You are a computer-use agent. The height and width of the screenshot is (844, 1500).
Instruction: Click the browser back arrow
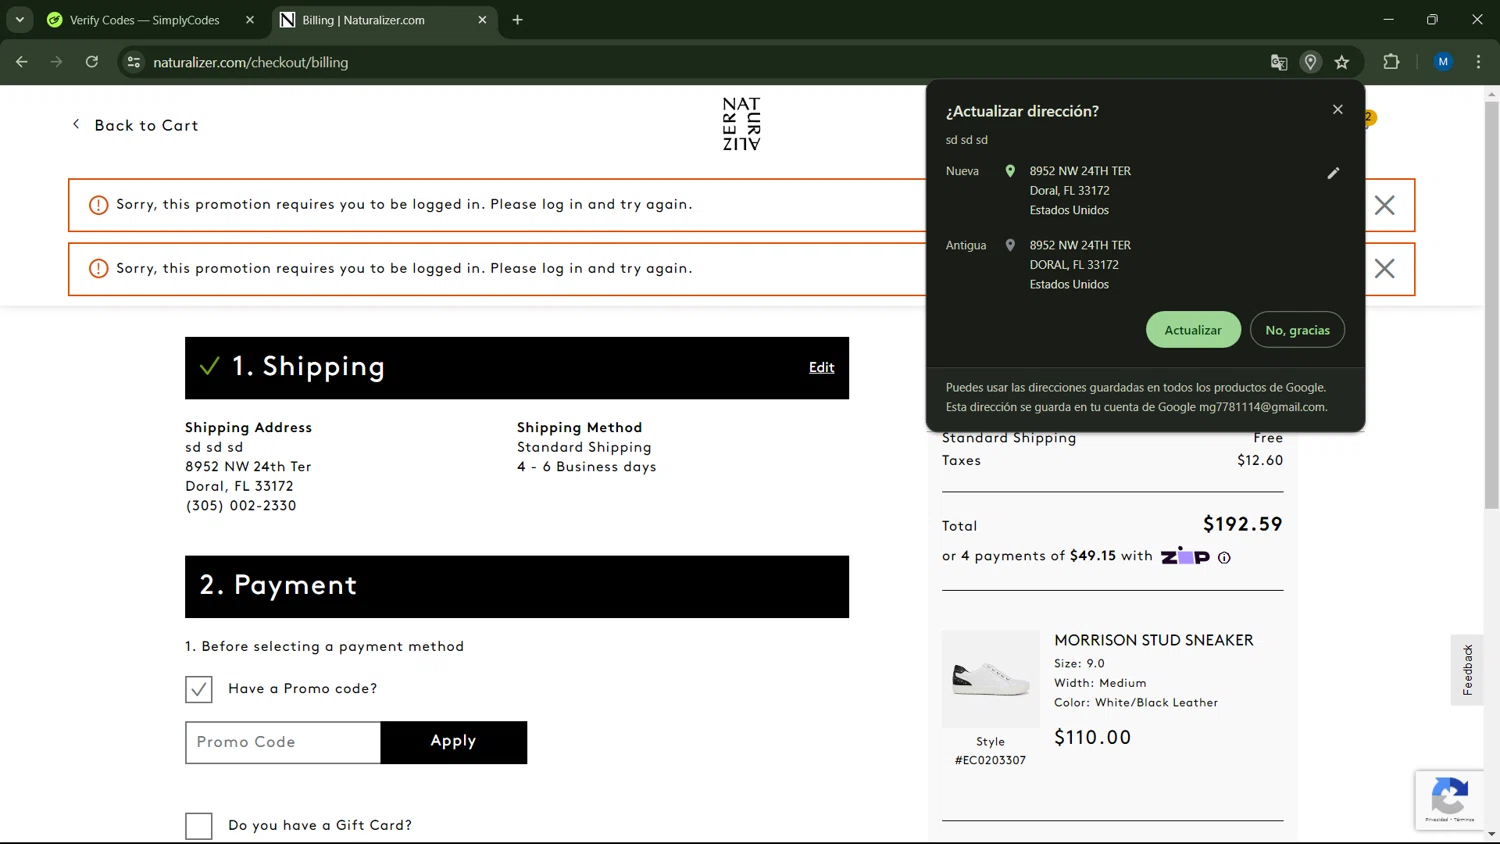click(22, 62)
